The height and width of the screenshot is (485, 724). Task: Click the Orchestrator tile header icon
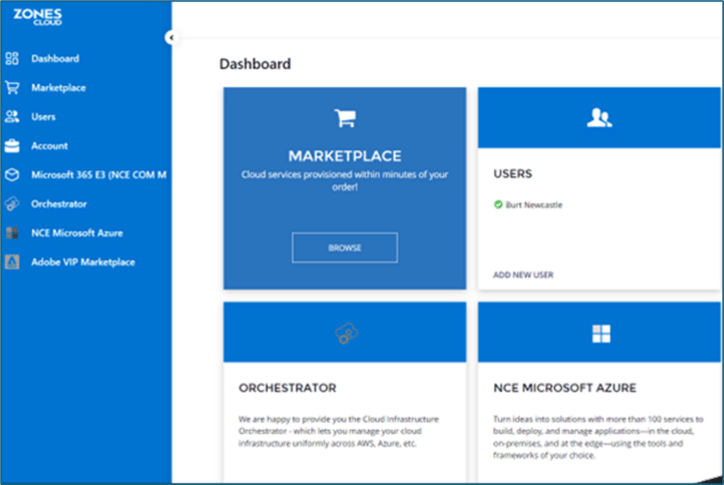point(344,334)
